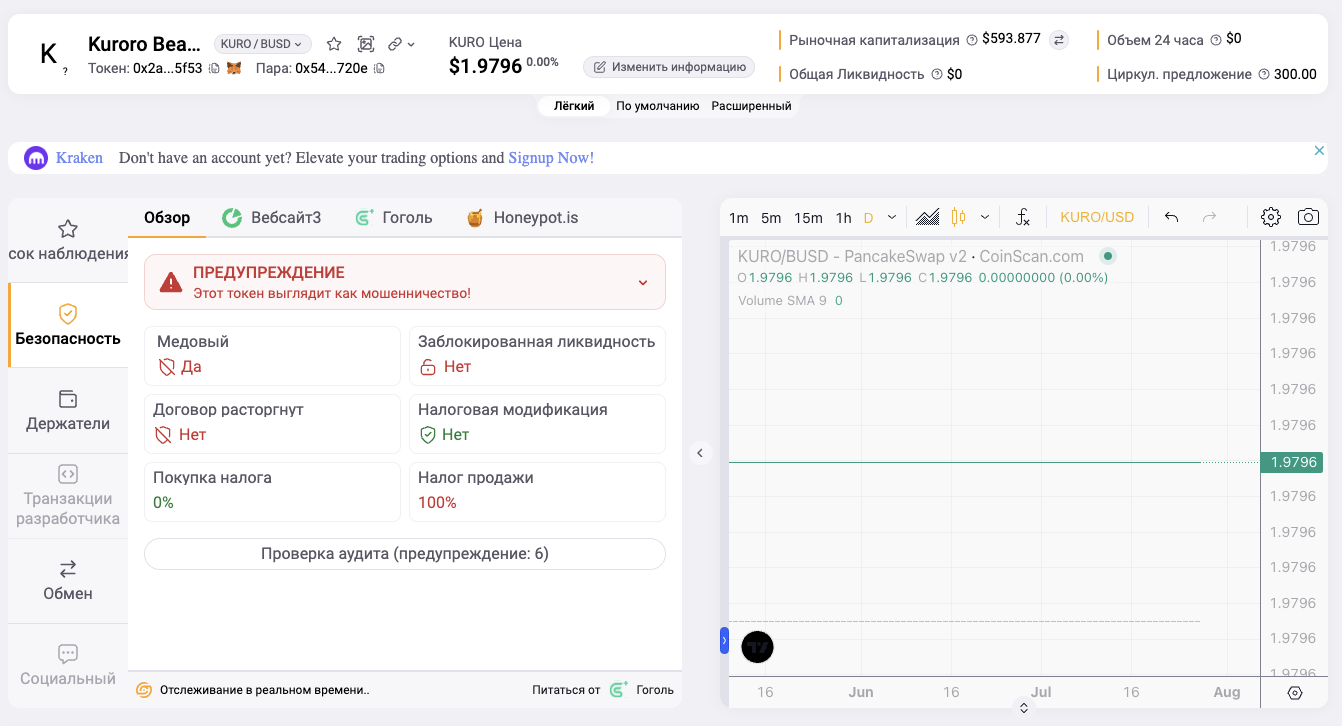
Task: Click the Налог продажи 100% value
Action: 437,503
